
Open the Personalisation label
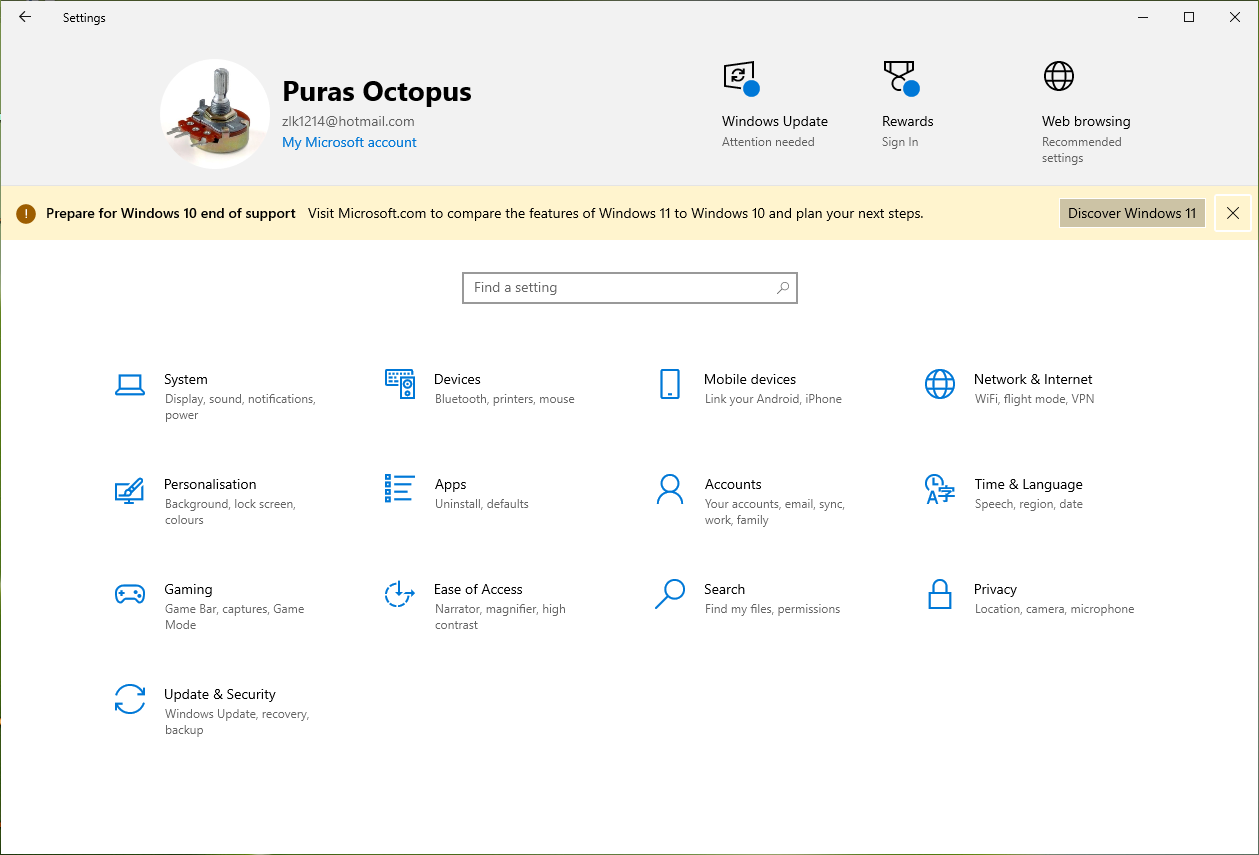pyautogui.click(x=210, y=484)
